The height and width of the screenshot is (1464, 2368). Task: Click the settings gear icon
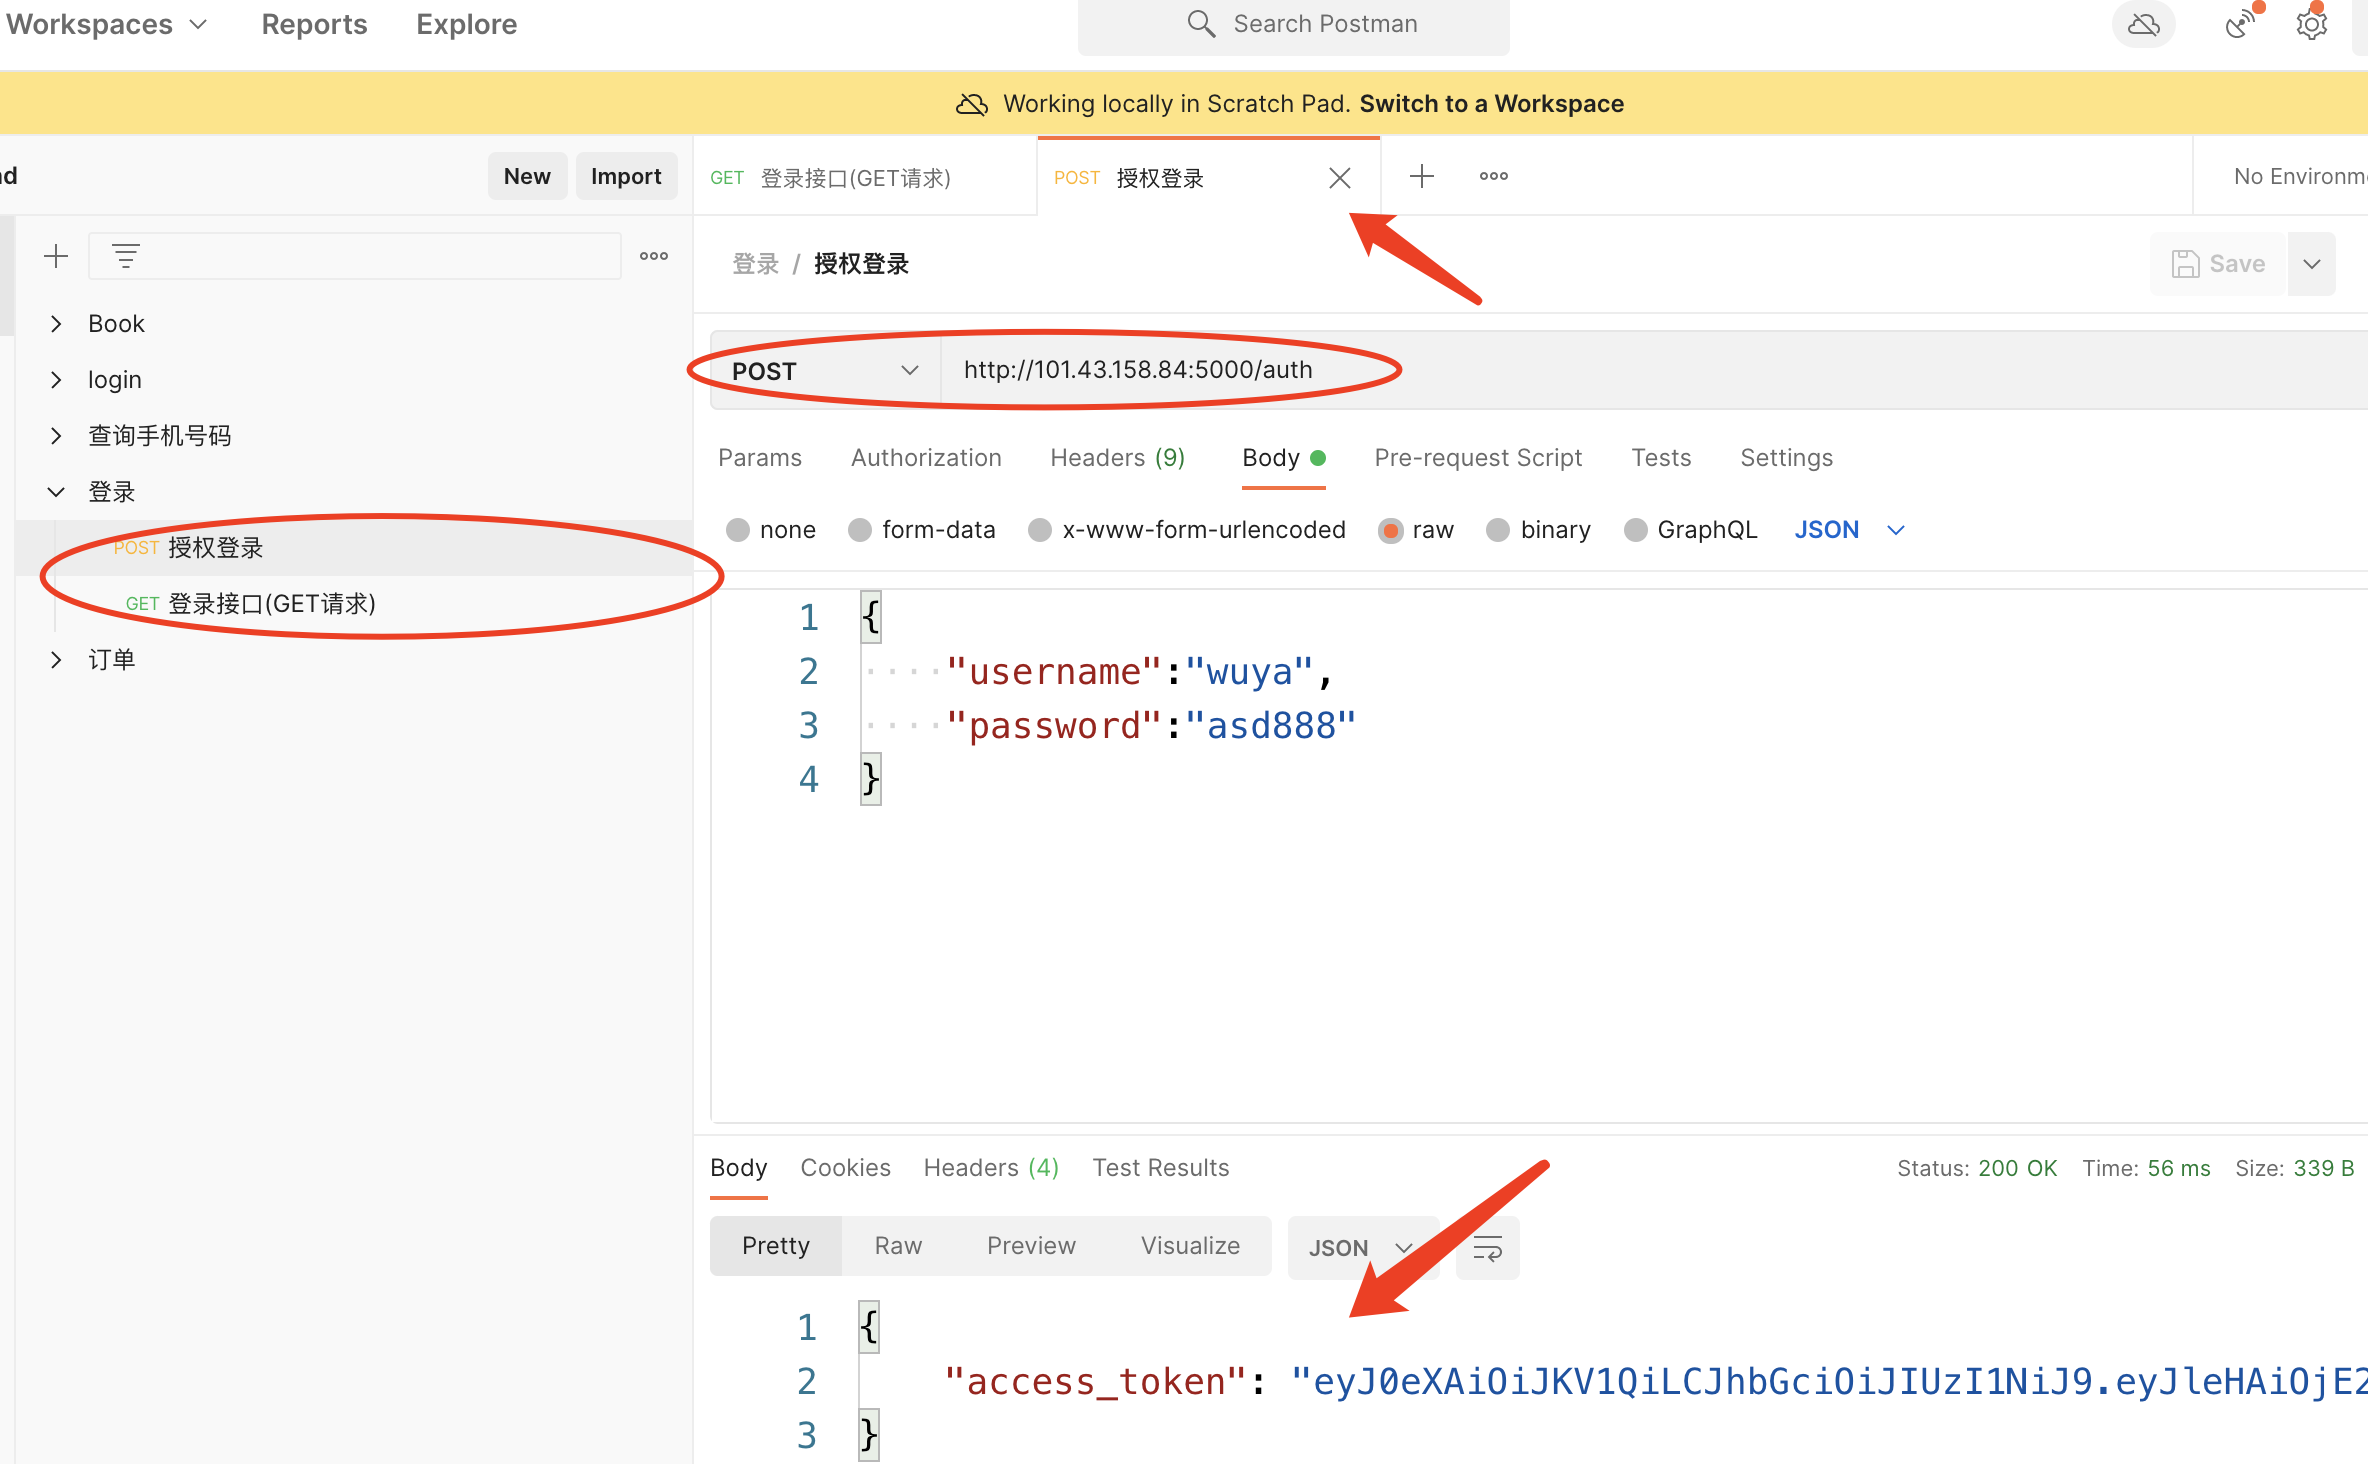pos(2311,24)
